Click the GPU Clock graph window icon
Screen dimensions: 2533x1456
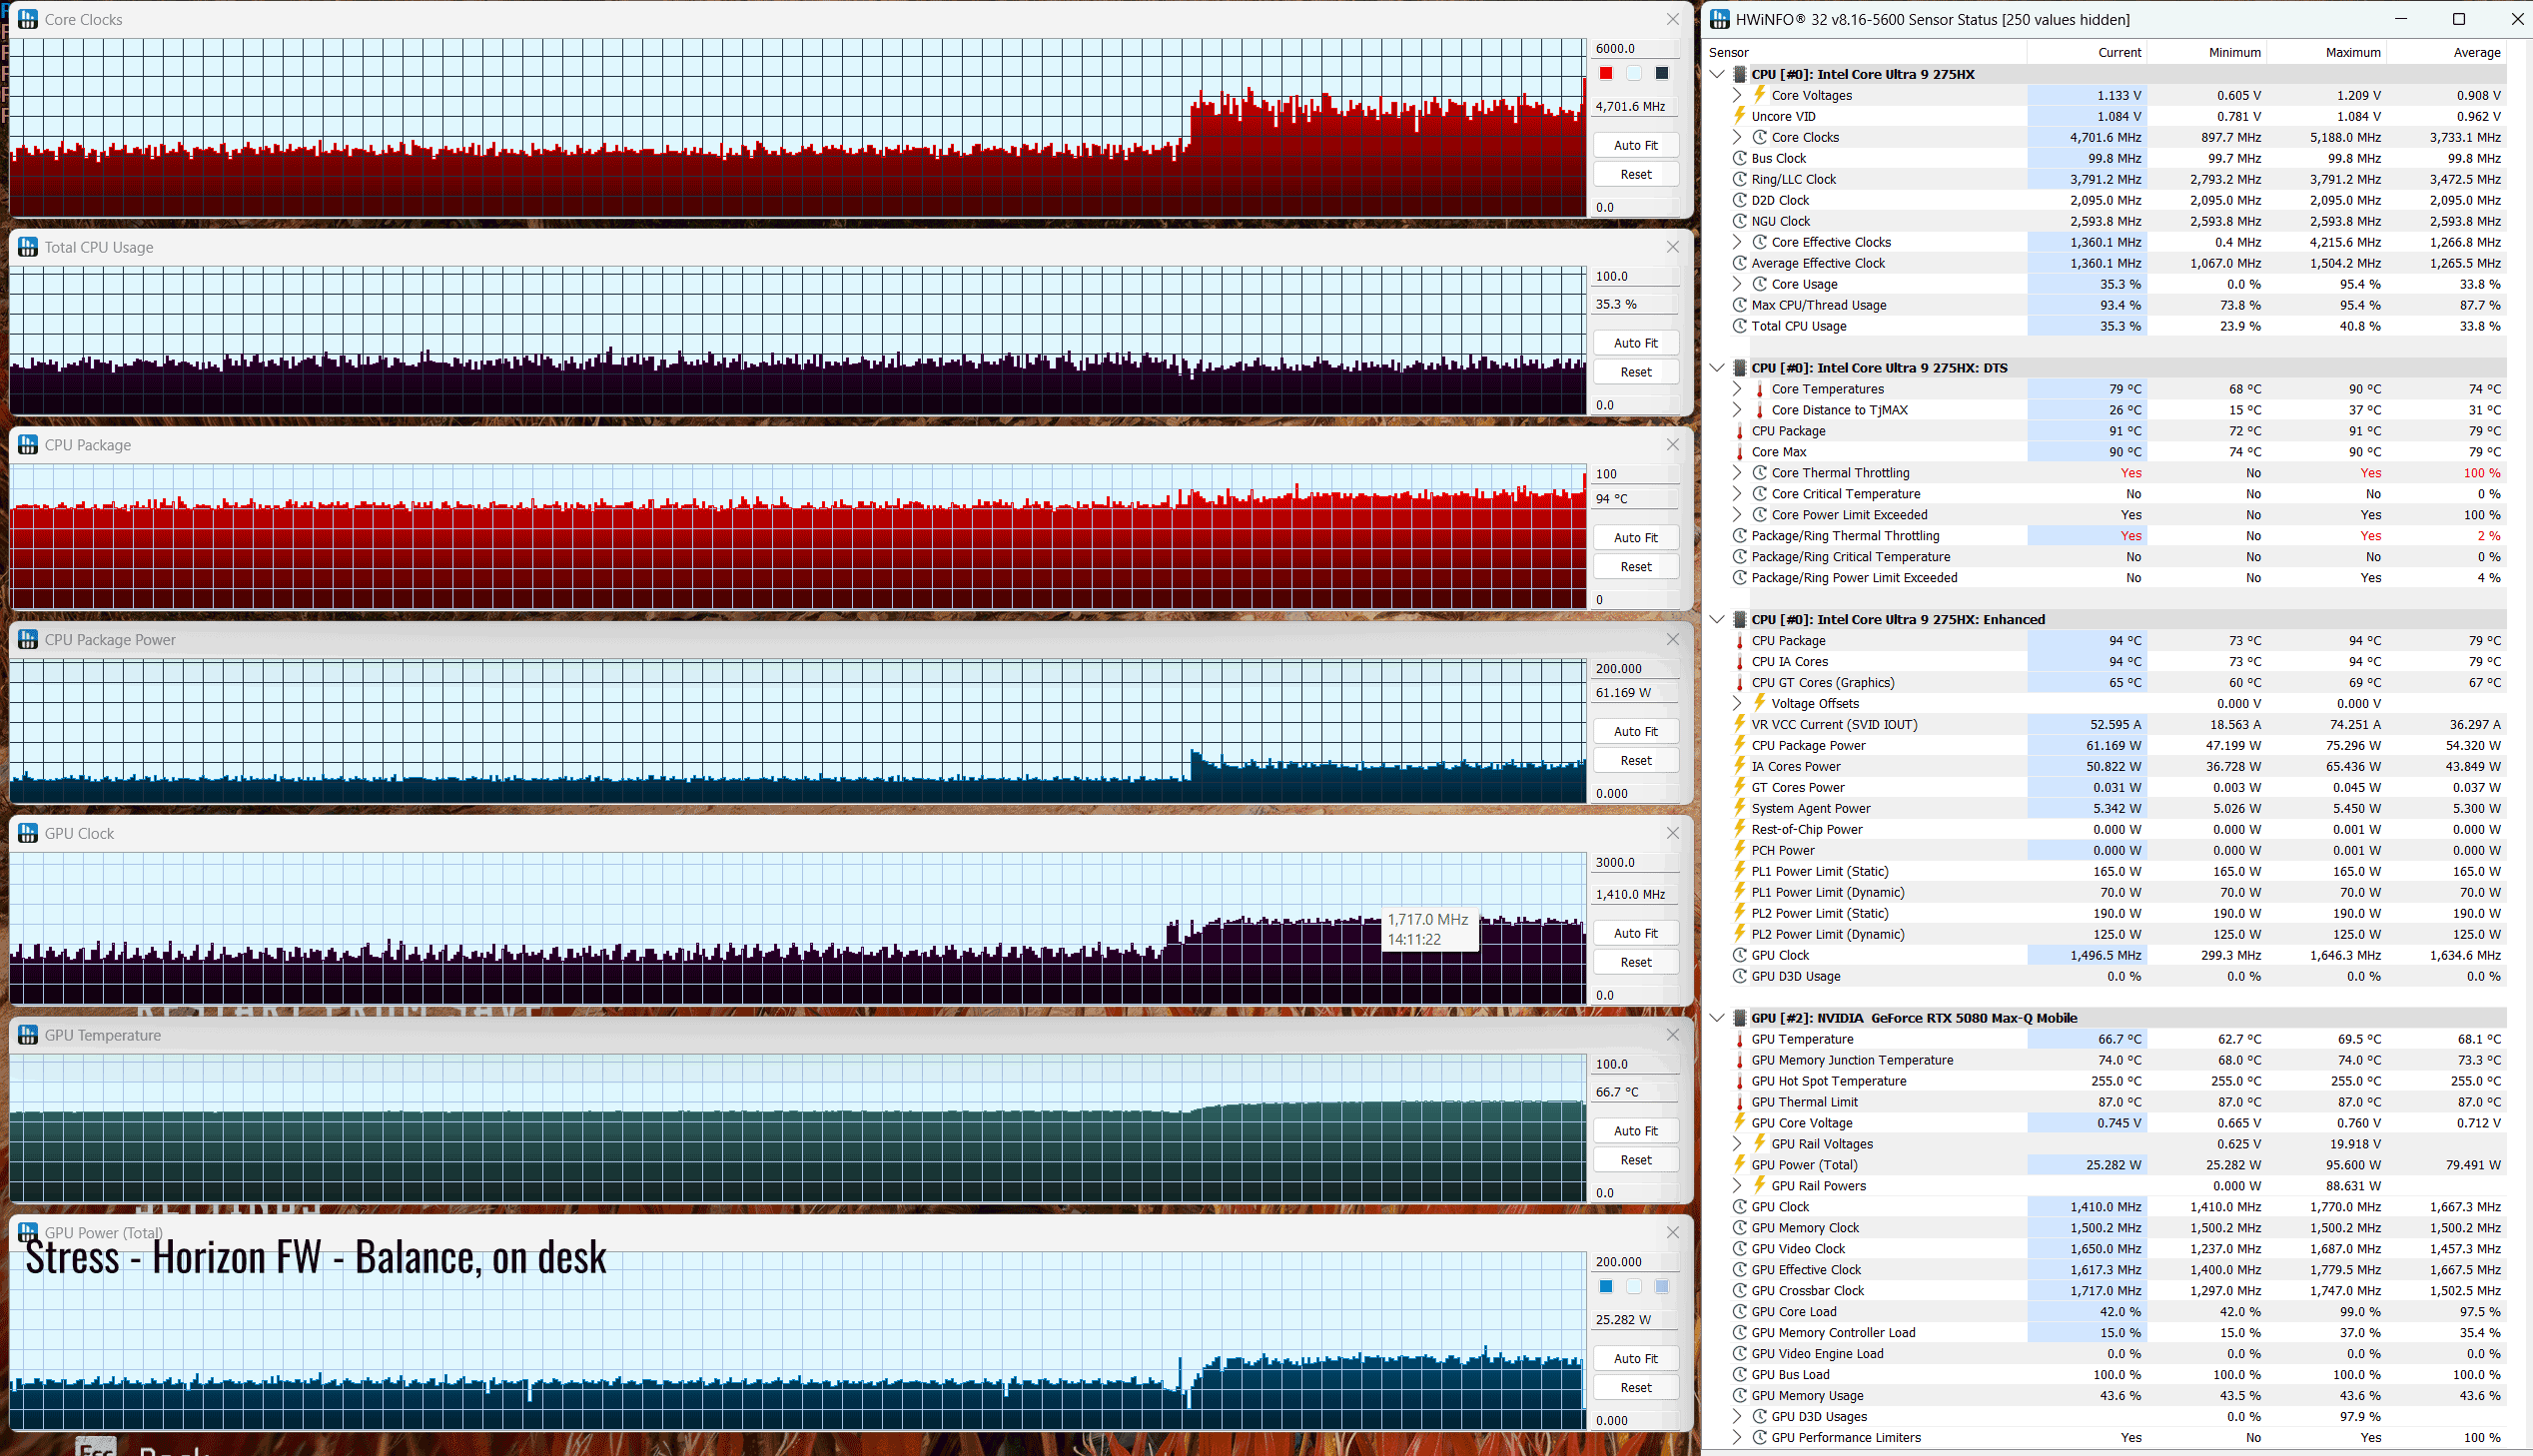[x=28, y=833]
